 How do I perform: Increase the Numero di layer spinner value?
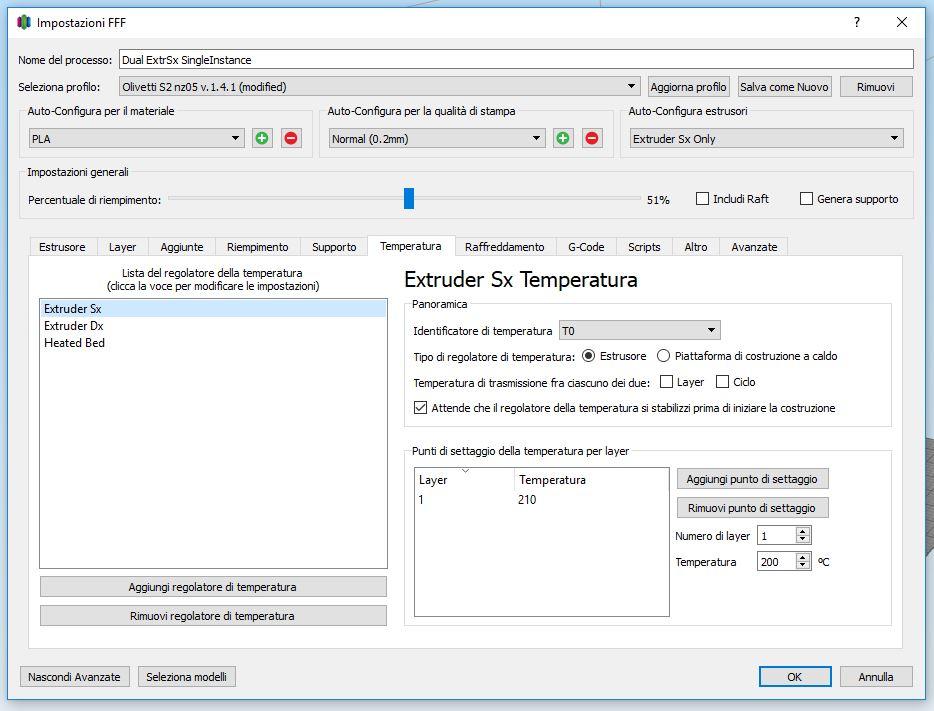[802, 532]
